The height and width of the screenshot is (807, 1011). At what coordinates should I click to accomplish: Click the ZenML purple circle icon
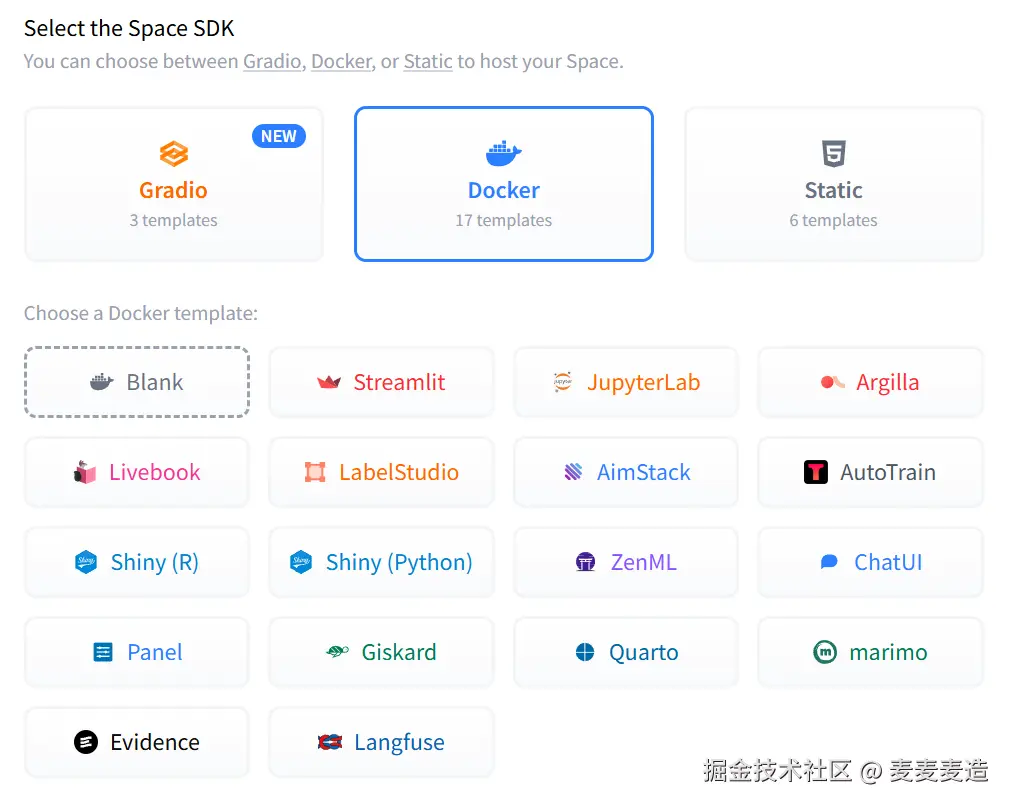(585, 562)
